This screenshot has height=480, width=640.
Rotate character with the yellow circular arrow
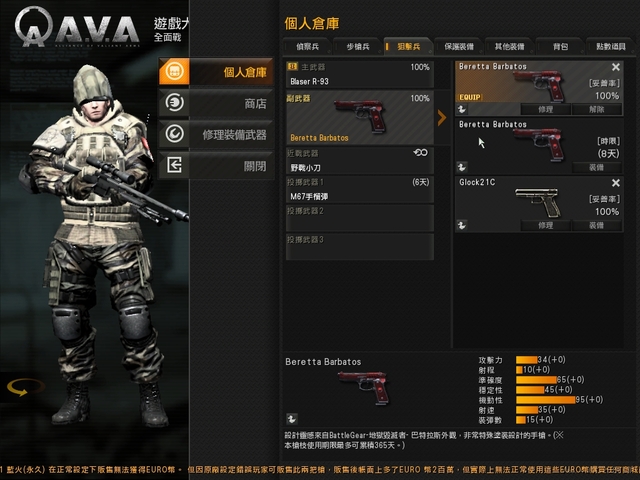click(x=25, y=387)
